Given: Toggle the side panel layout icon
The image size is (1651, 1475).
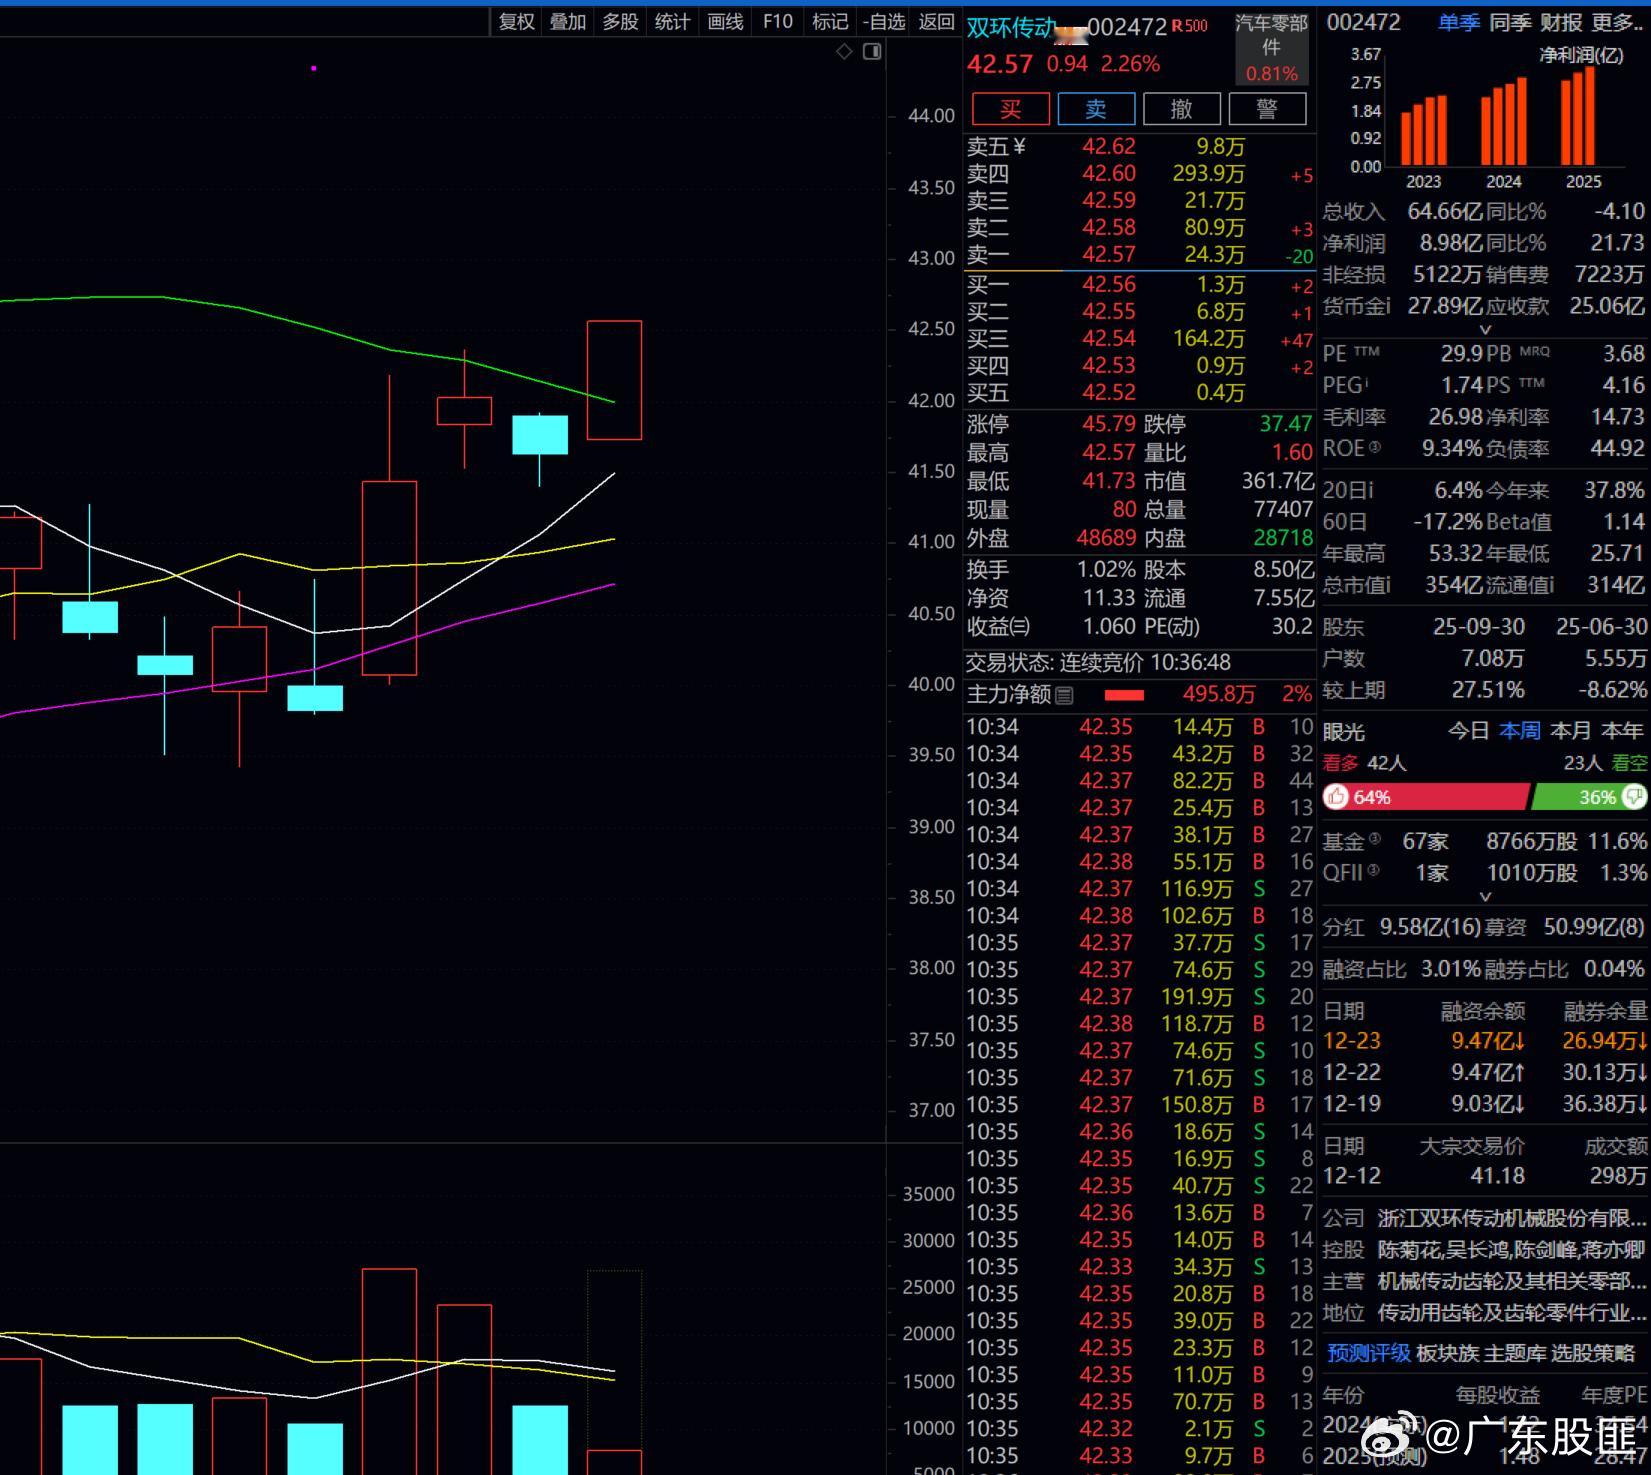Looking at the screenshot, I should click(872, 51).
